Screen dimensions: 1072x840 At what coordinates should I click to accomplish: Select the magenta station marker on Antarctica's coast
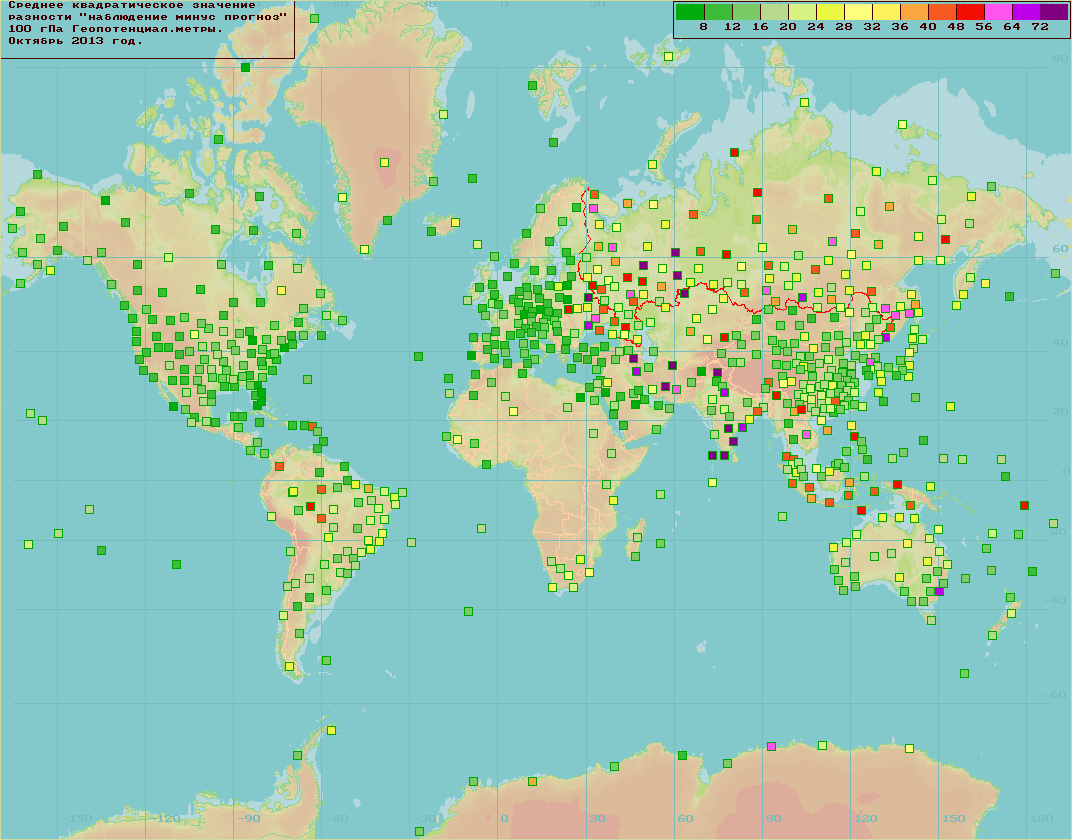pos(772,746)
